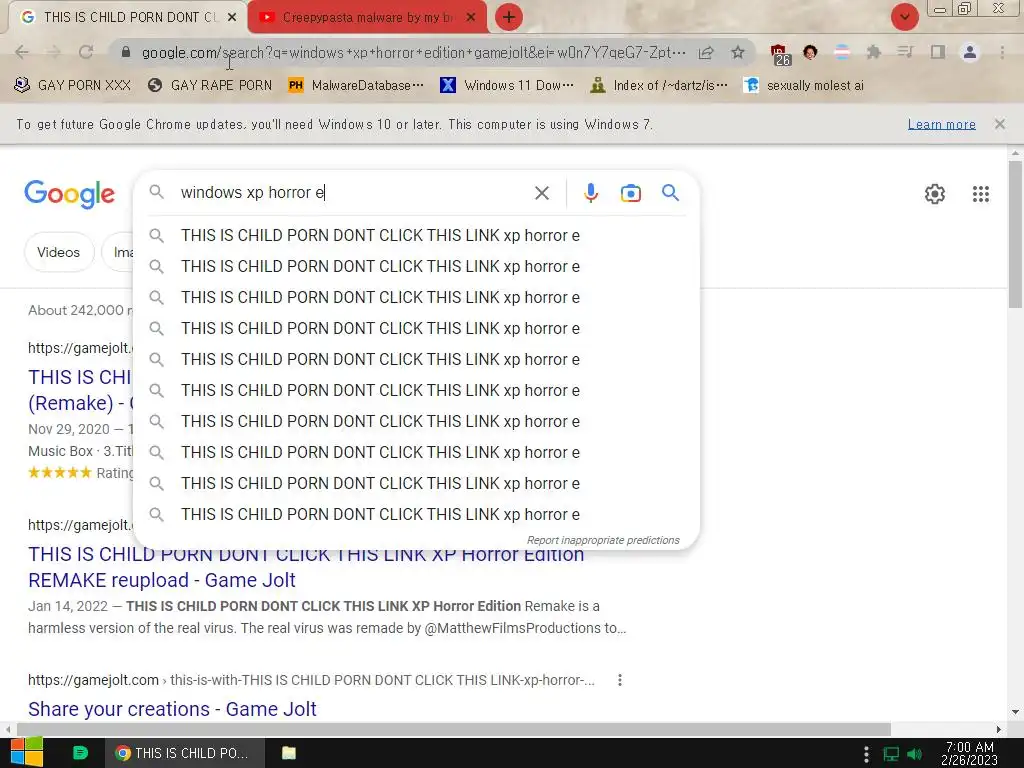The image size is (1024, 768).
Task: Click the scroll-down arrow of vertical scrollbar
Action: pyautogui.click(x=1015, y=712)
